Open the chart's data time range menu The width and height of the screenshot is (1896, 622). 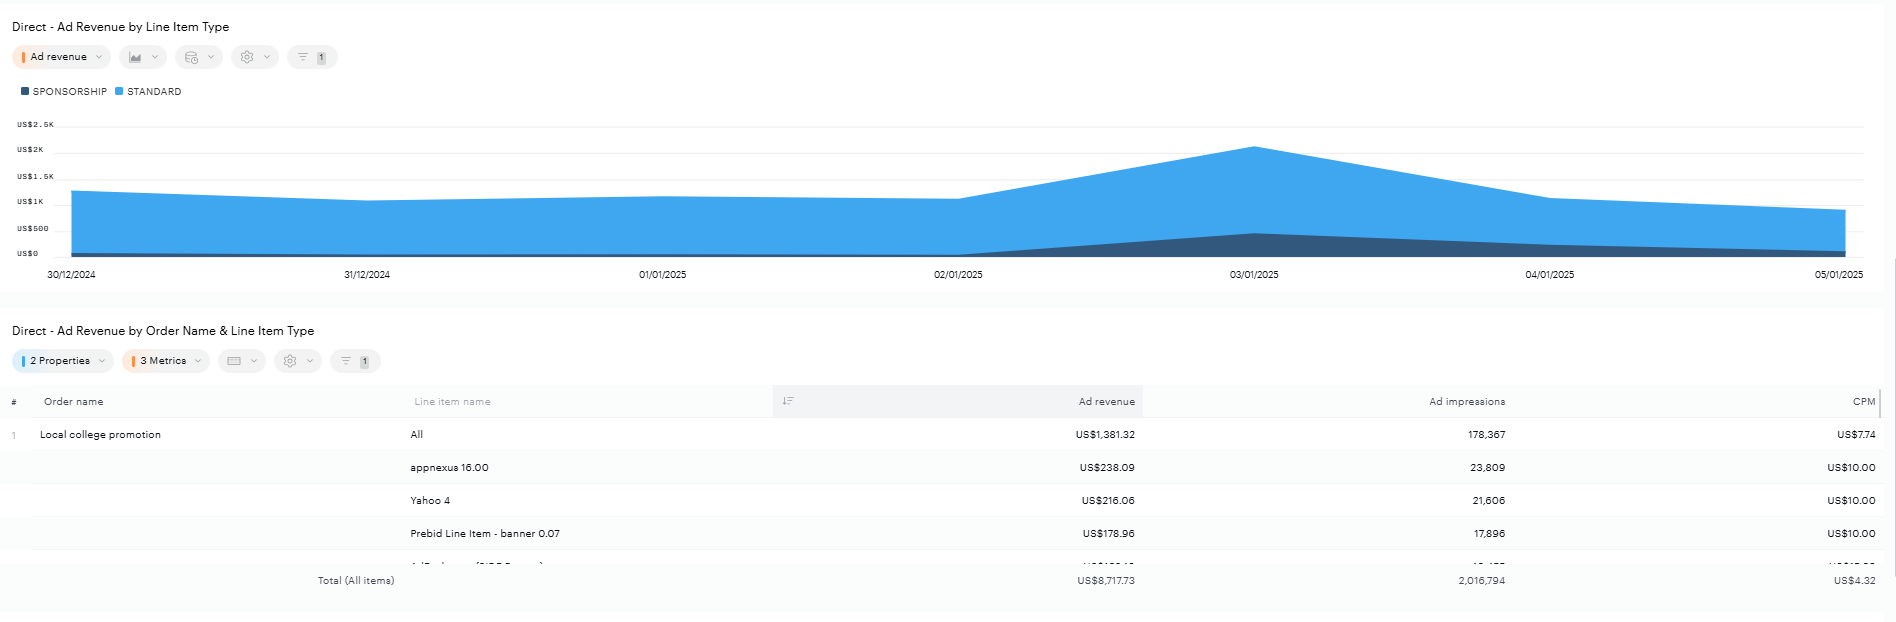(199, 57)
